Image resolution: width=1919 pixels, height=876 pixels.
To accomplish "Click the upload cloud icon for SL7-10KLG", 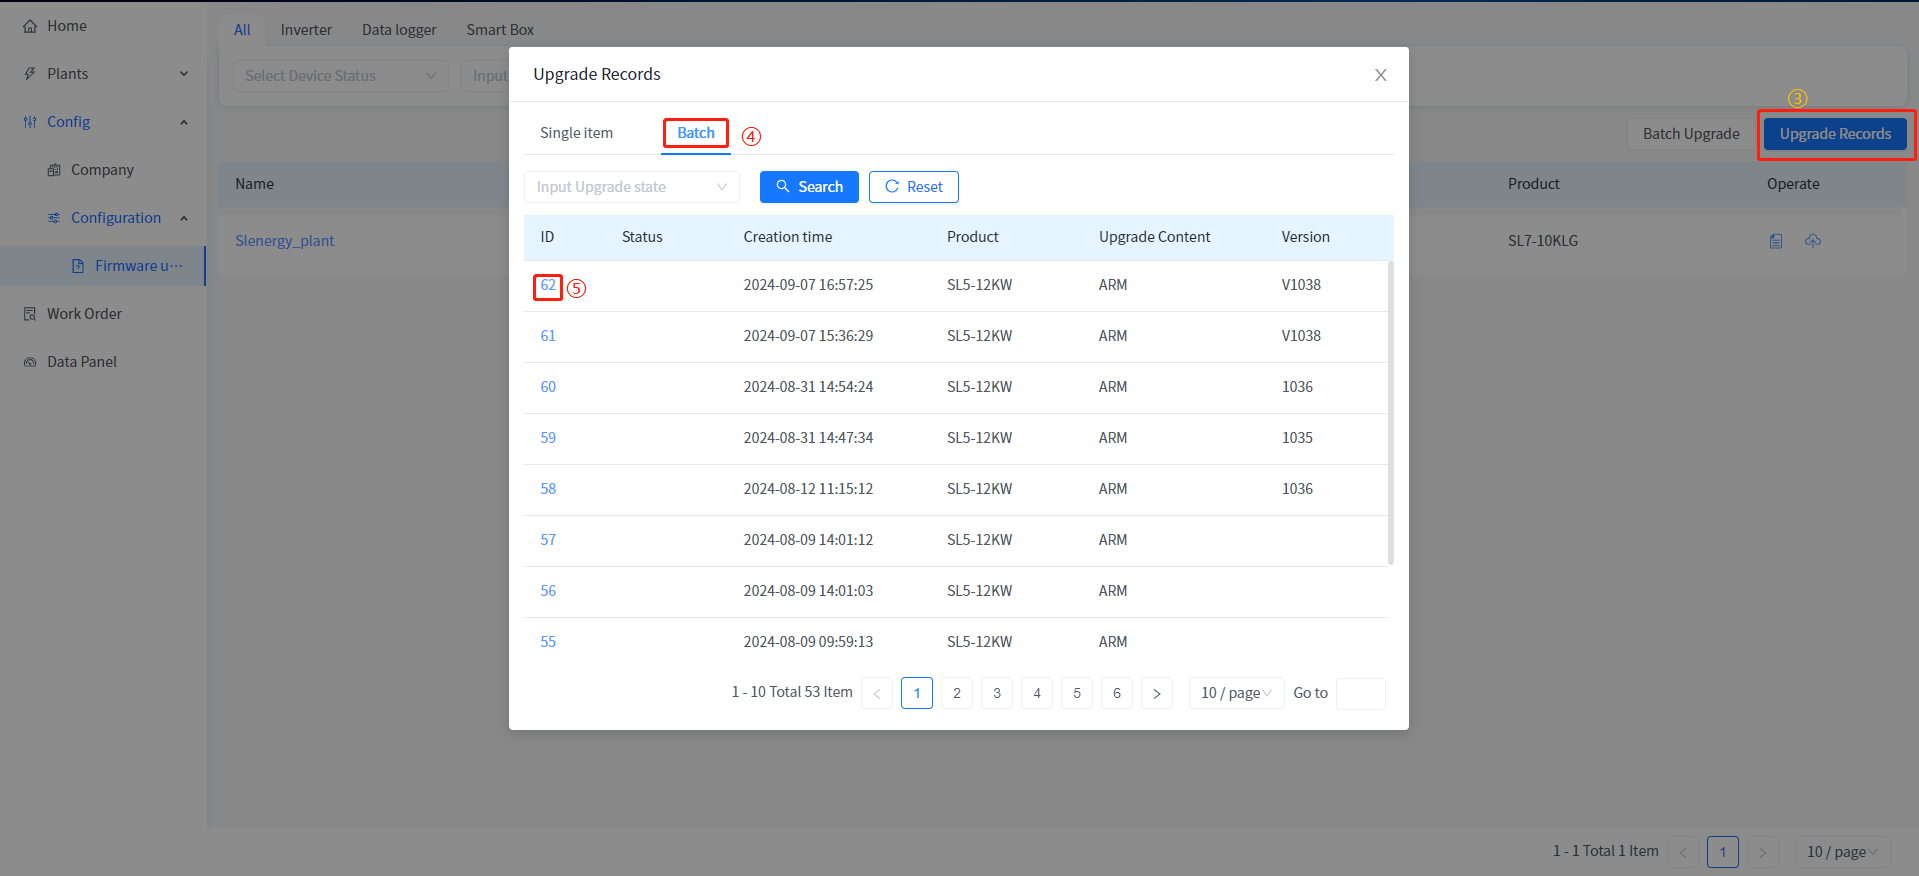I will [x=1812, y=241].
